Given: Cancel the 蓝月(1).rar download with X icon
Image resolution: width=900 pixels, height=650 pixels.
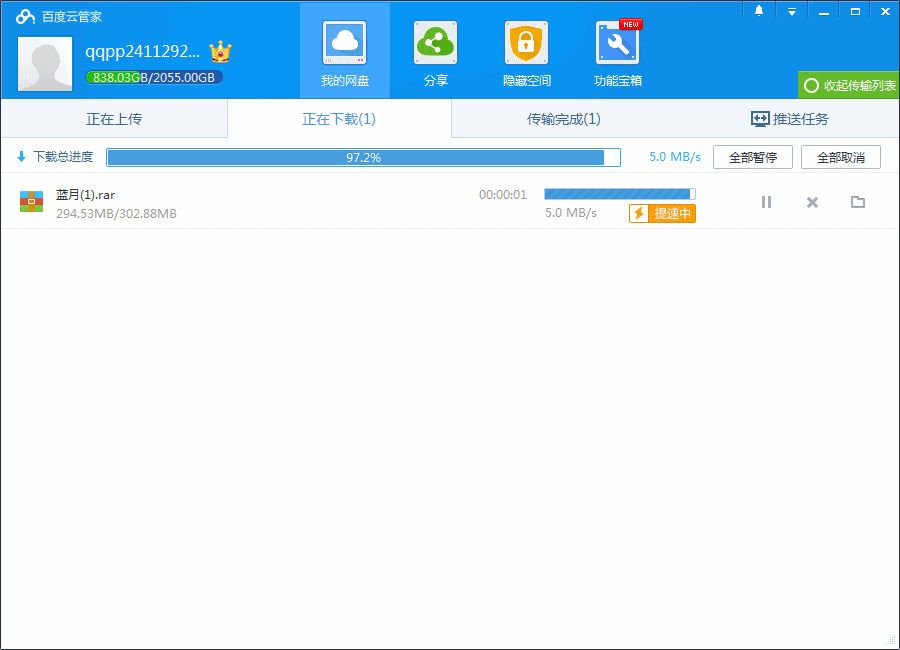Looking at the screenshot, I should point(812,202).
